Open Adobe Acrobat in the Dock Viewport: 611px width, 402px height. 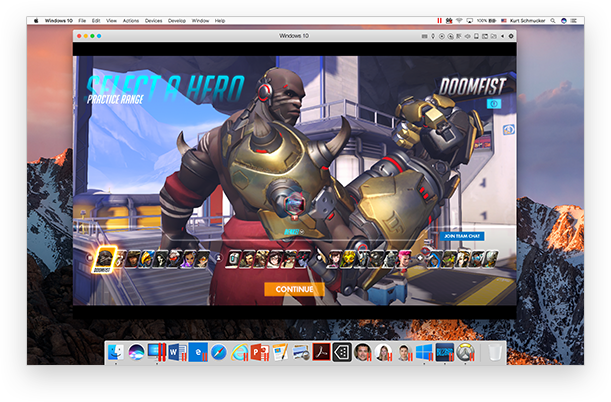tap(321, 352)
